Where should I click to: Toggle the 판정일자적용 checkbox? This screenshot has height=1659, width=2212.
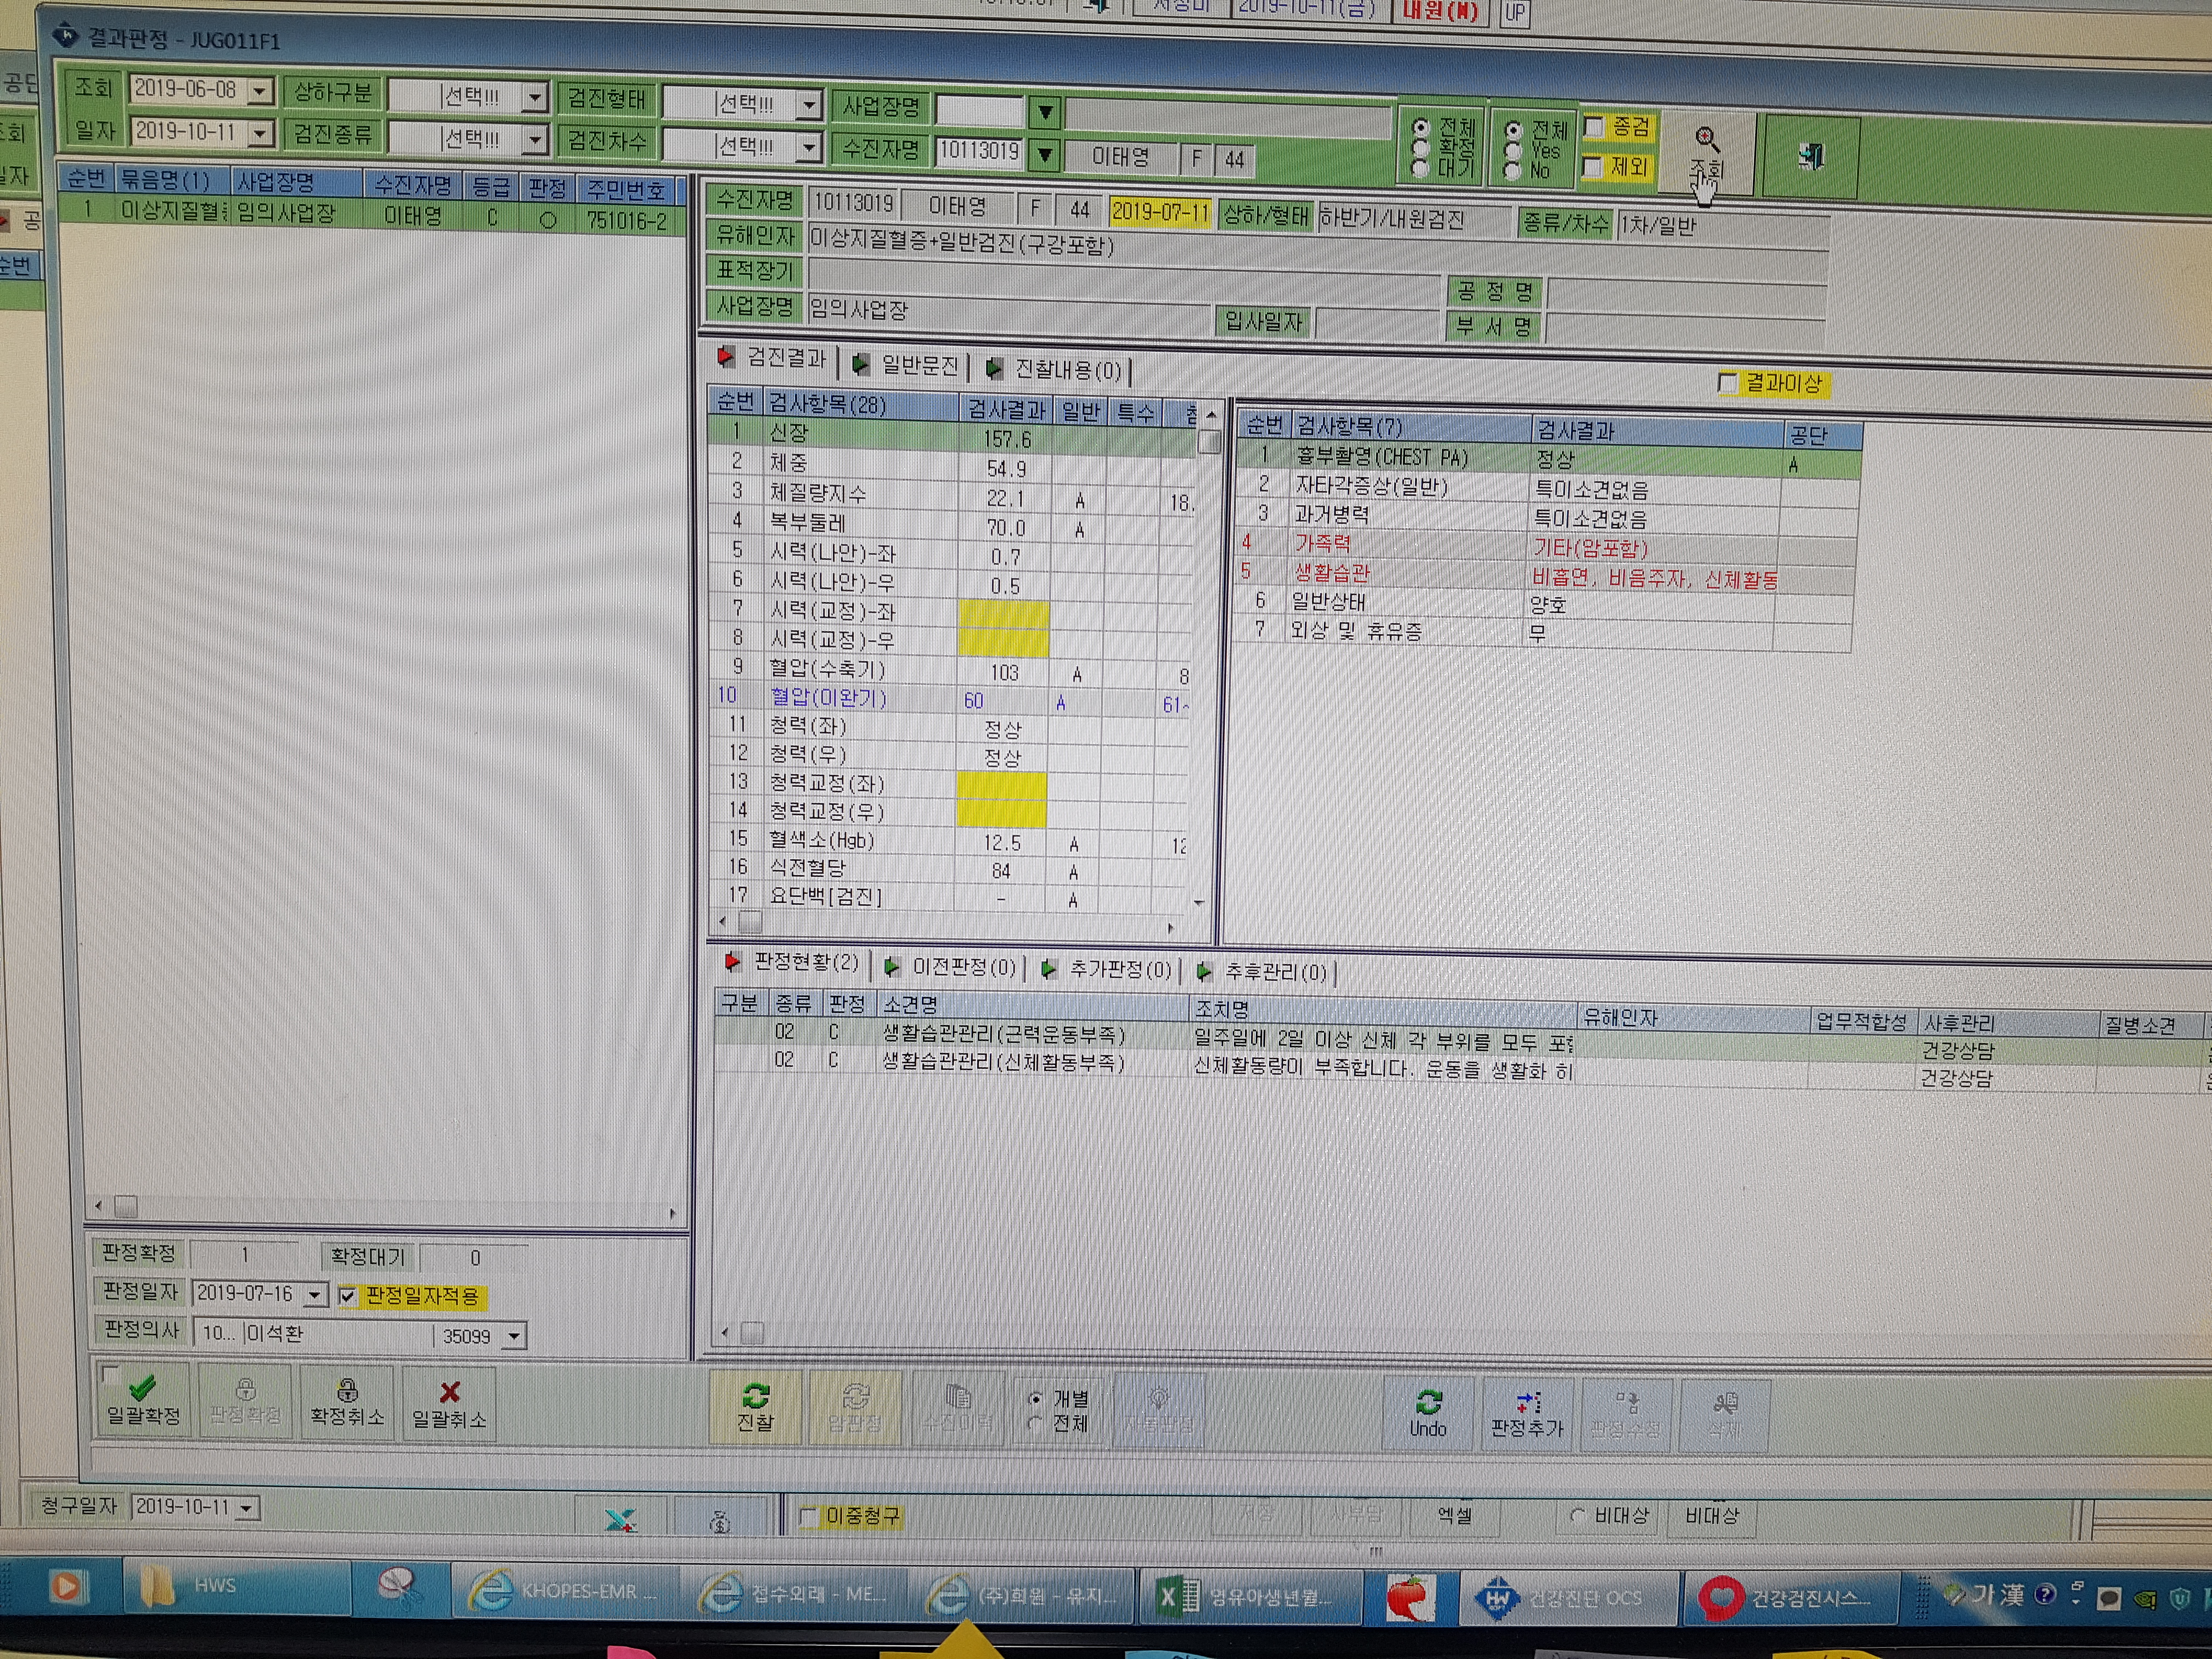[347, 1296]
